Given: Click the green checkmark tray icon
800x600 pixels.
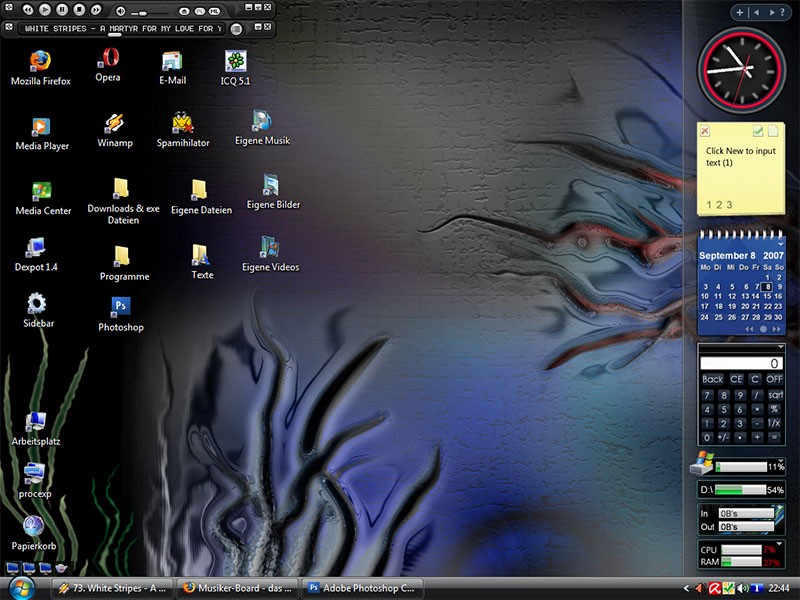Looking at the screenshot, I should (728, 588).
